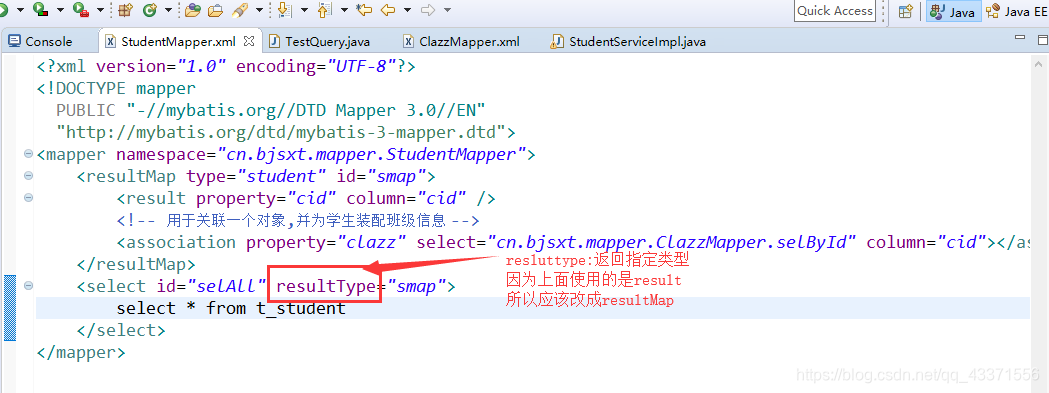Image resolution: width=1049 pixels, height=393 pixels.
Task: Click the Previous Annotation icon
Action: [324, 9]
